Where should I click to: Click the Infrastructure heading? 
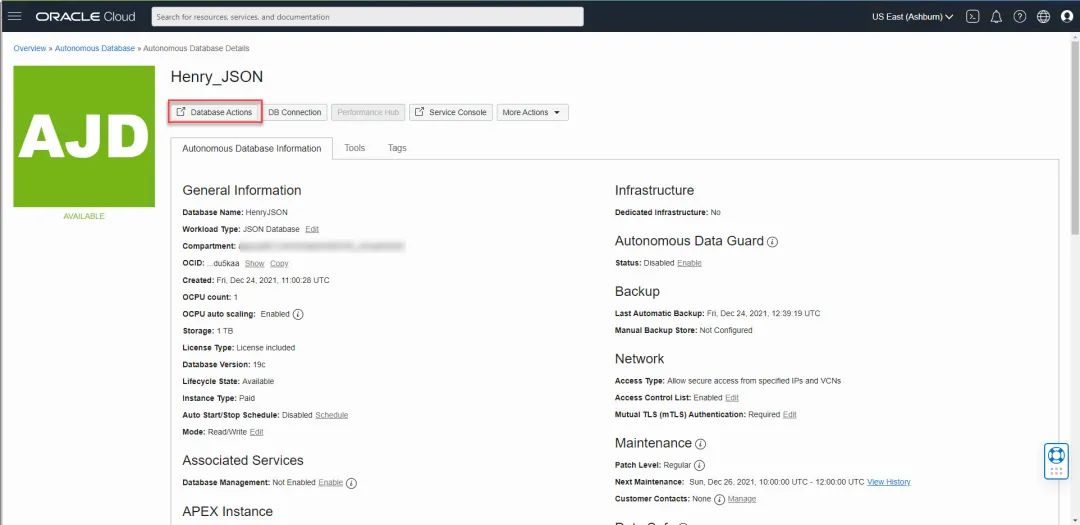pos(654,190)
